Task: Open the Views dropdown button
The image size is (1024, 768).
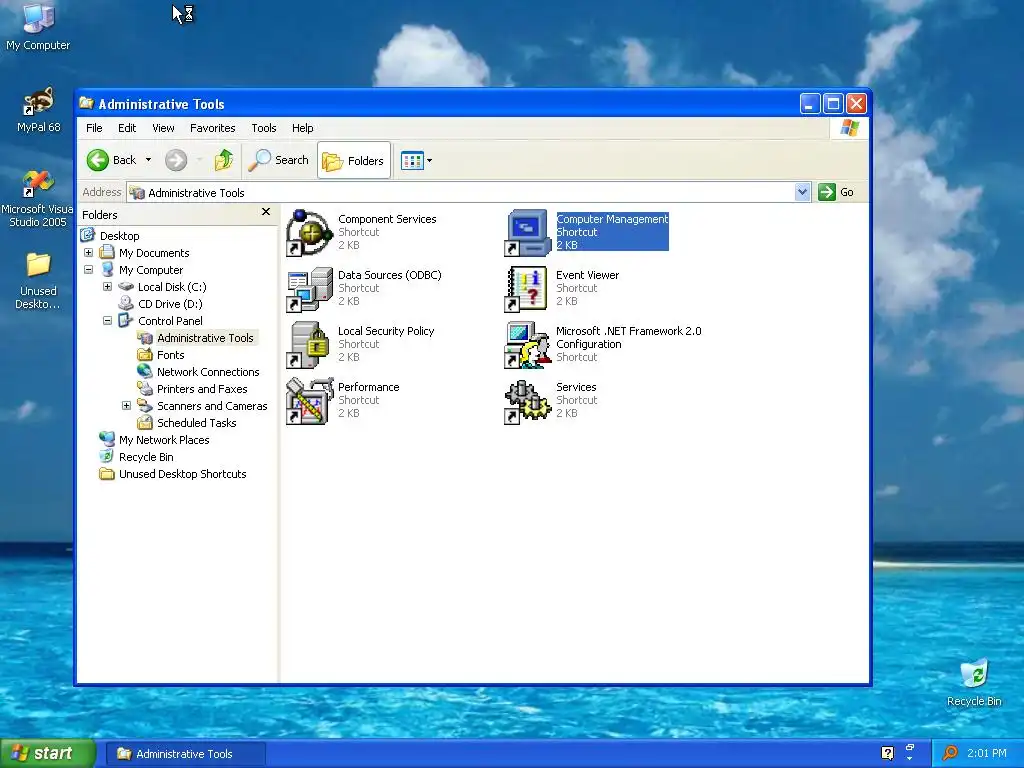Action: click(416, 160)
